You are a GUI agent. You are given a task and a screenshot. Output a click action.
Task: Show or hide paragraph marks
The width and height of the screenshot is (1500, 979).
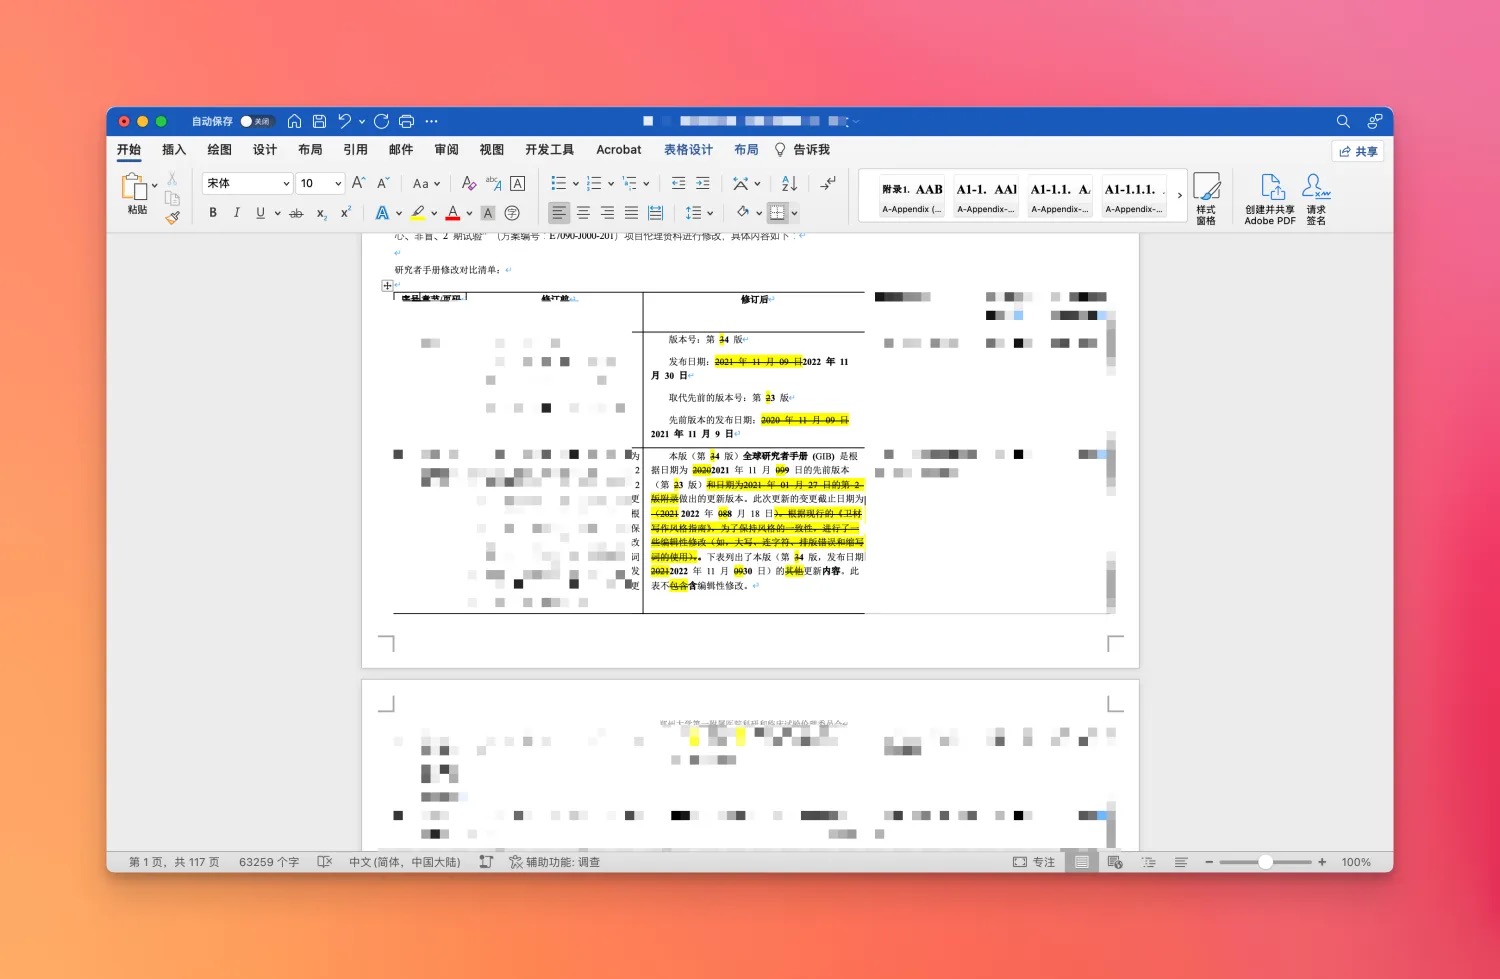point(828,183)
